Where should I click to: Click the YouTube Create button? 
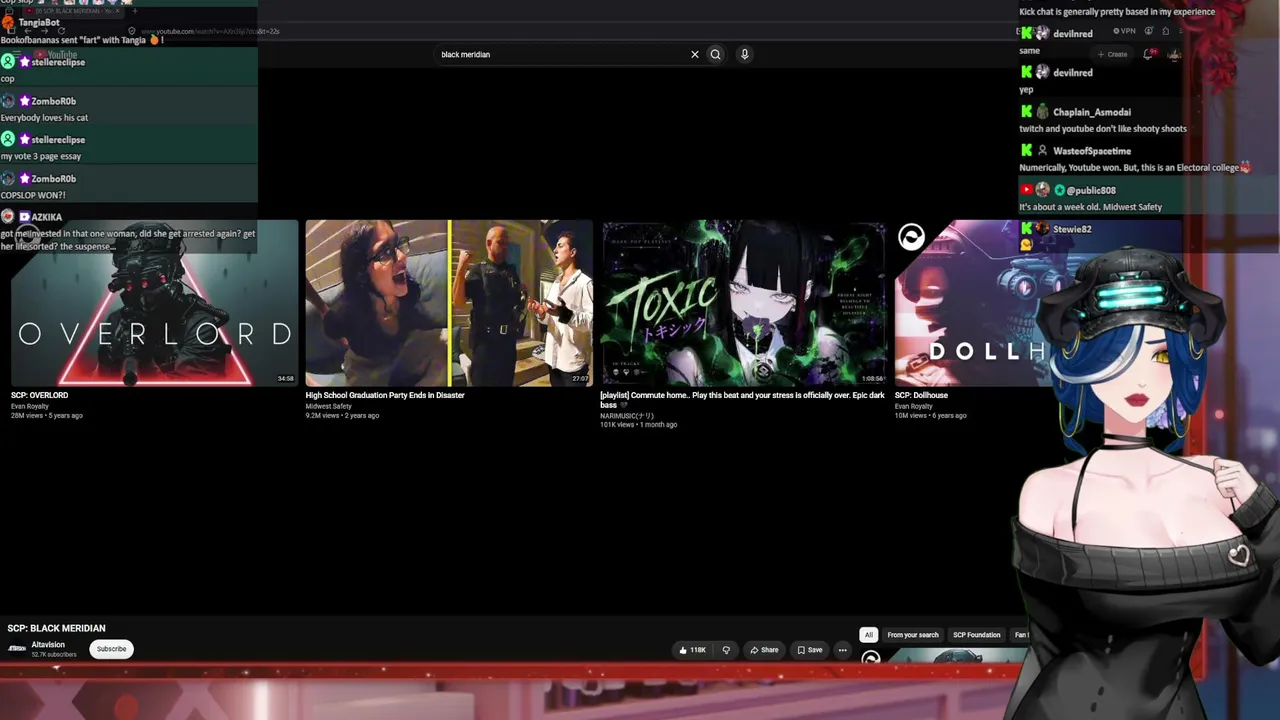point(1112,54)
